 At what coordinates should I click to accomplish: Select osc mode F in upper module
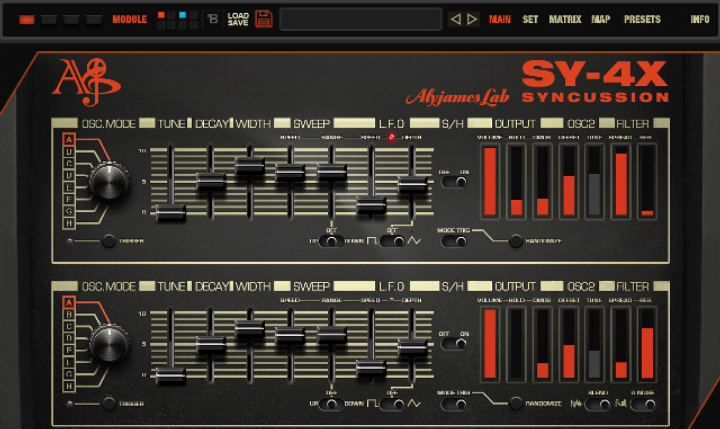point(69,199)
